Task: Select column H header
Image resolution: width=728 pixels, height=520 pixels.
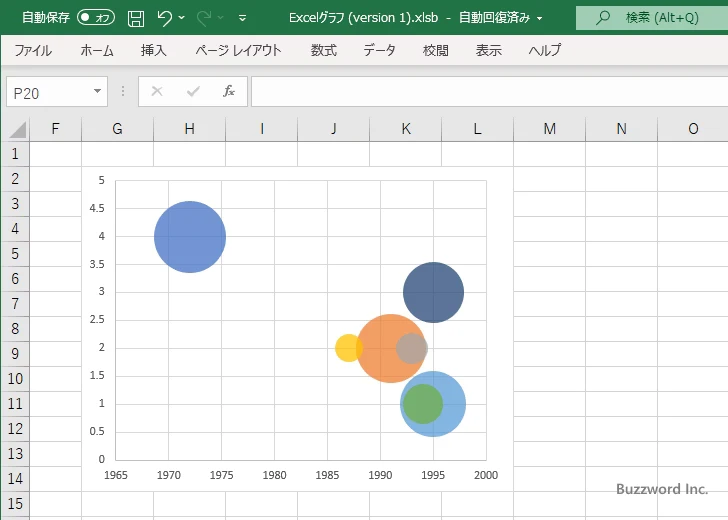Action: click(x=189, y=129)
